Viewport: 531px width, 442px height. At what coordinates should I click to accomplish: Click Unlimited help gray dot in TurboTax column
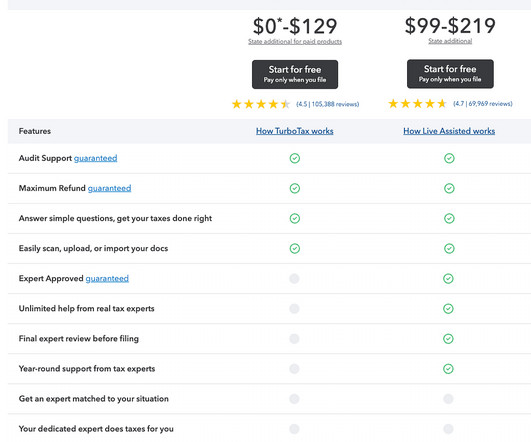294,309
